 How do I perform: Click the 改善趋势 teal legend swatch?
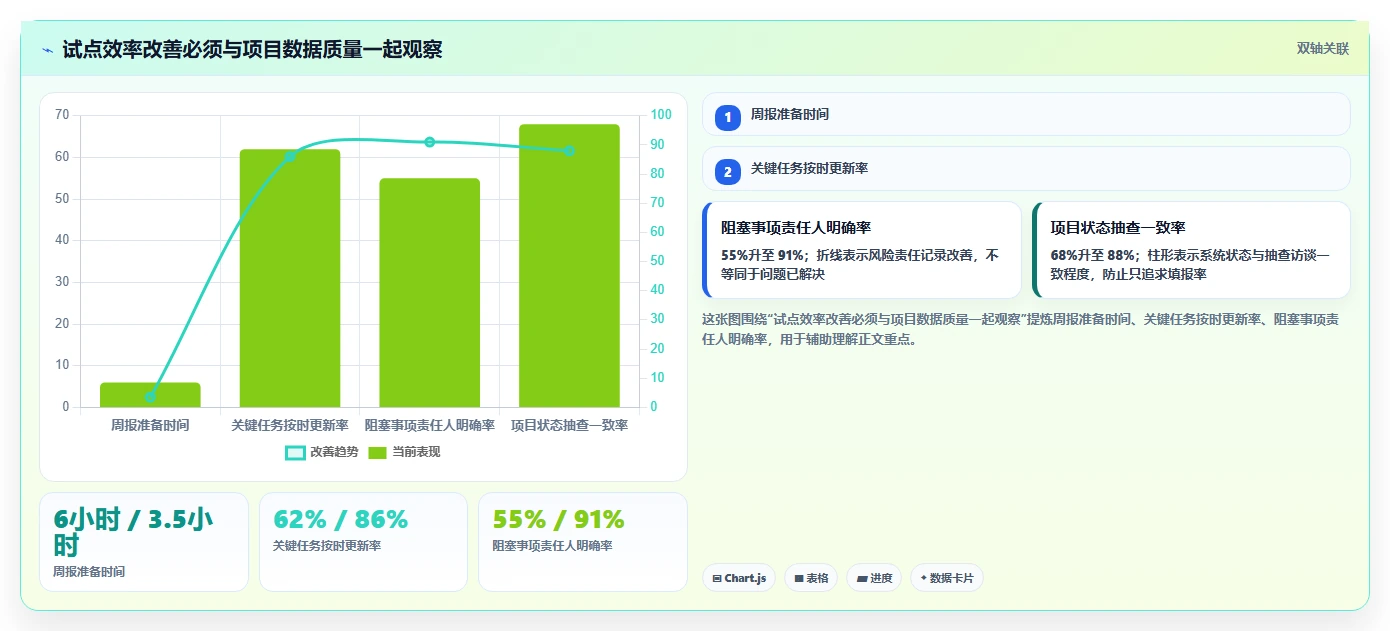click(295, 452)
